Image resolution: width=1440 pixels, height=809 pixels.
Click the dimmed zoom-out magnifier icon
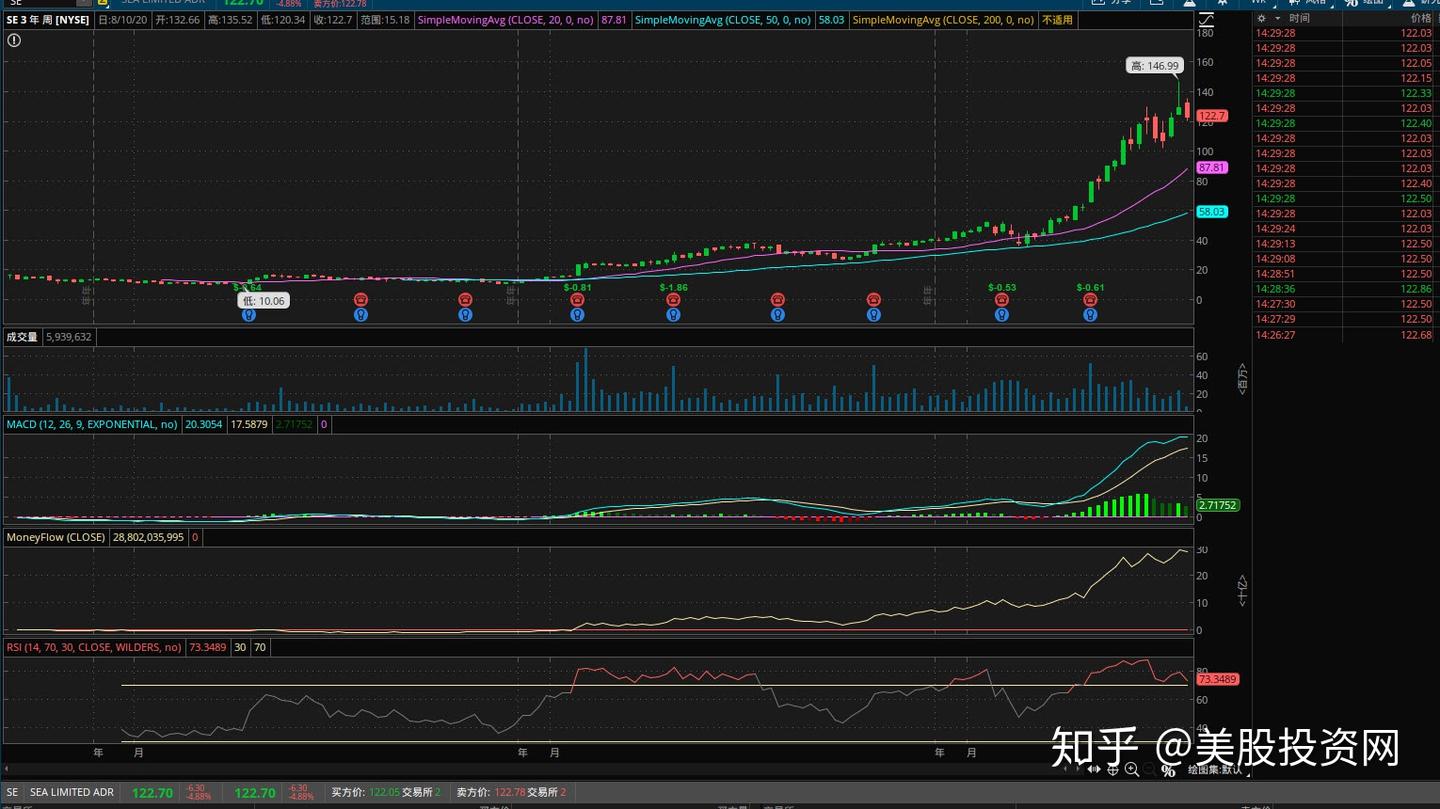pyautogui.click(x=1149, y=771)
